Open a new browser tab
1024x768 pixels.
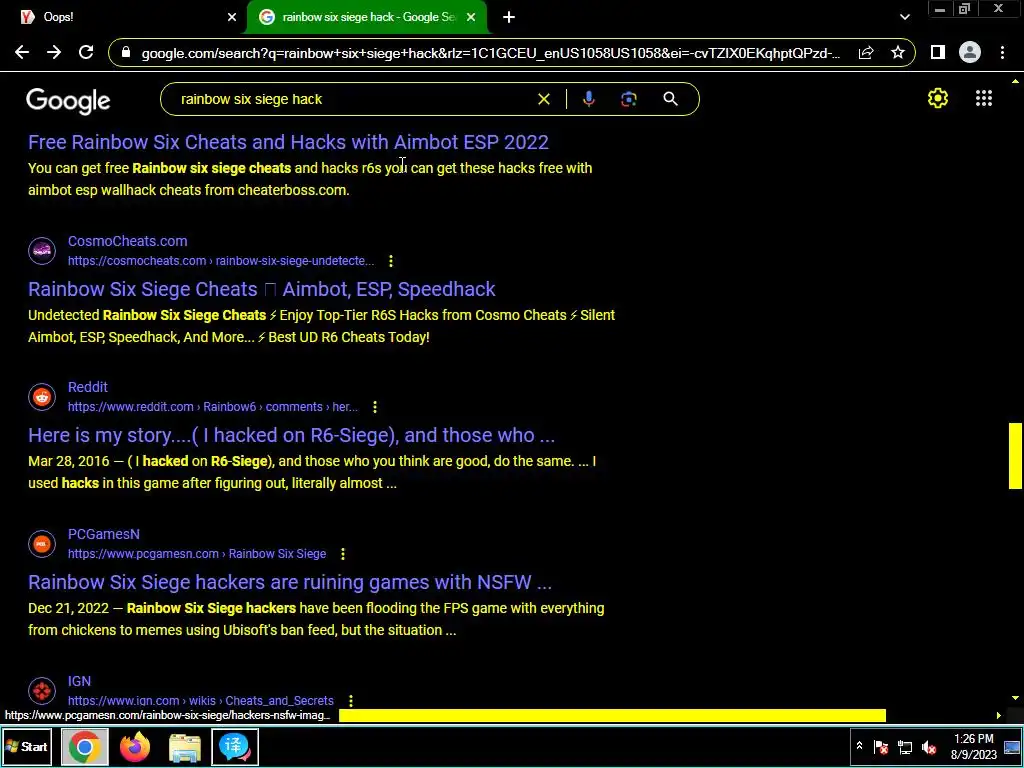(x=509, y=18)
